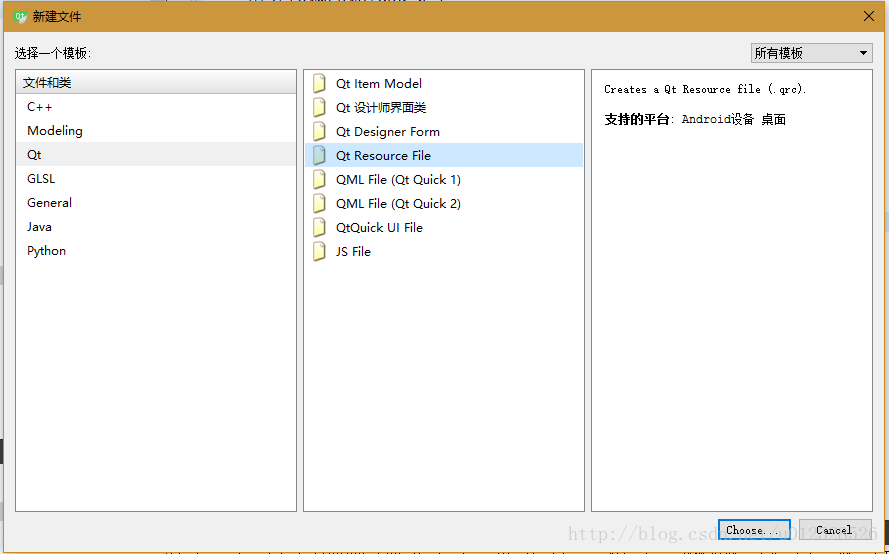Screen dimensions: 889x554
Task: Click the Qt 设计师界面类 file icon
Action: [x=320, y=107]
